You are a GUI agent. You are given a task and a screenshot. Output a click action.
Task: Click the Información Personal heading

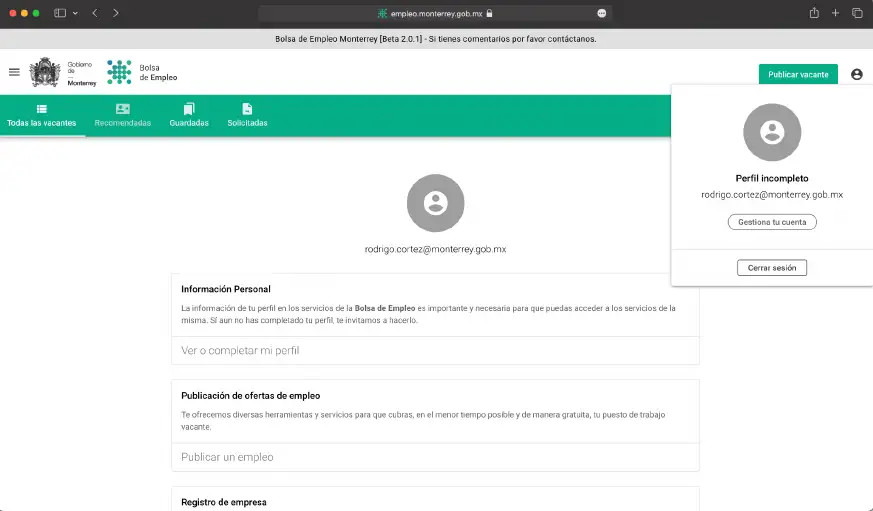[225, 289]
